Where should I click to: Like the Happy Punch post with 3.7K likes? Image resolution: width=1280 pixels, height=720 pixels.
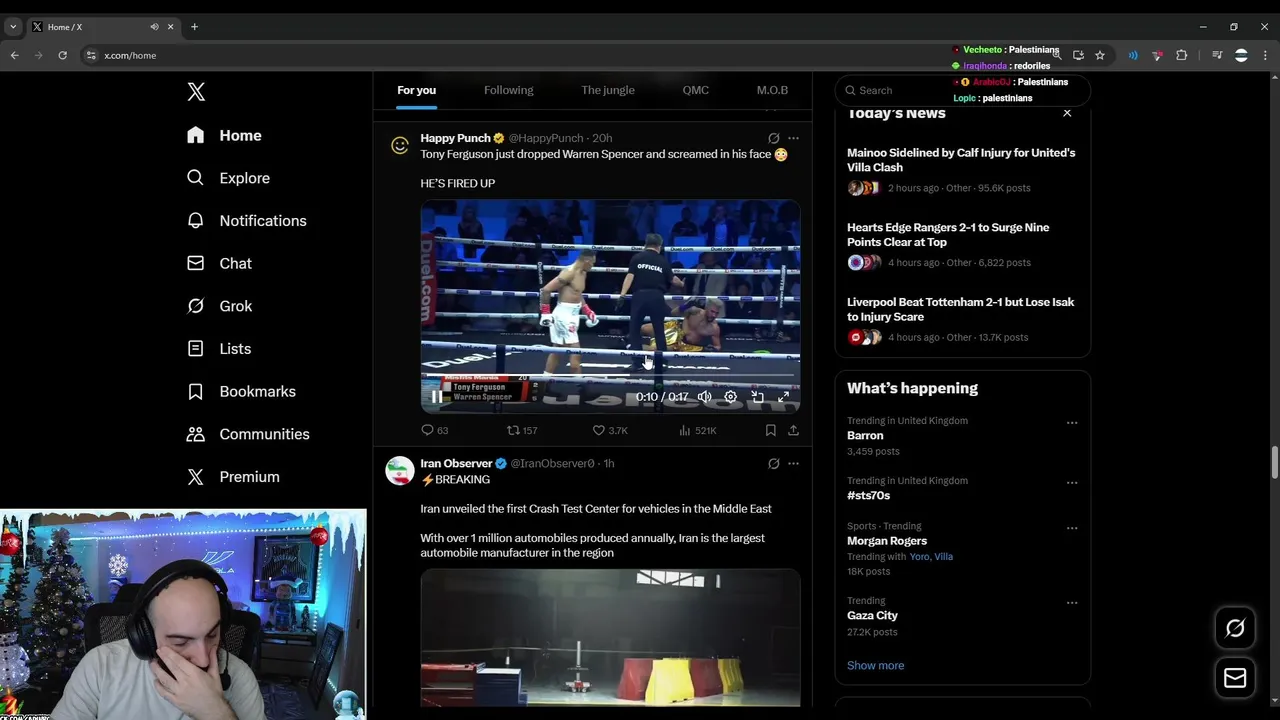click(610, 430)
